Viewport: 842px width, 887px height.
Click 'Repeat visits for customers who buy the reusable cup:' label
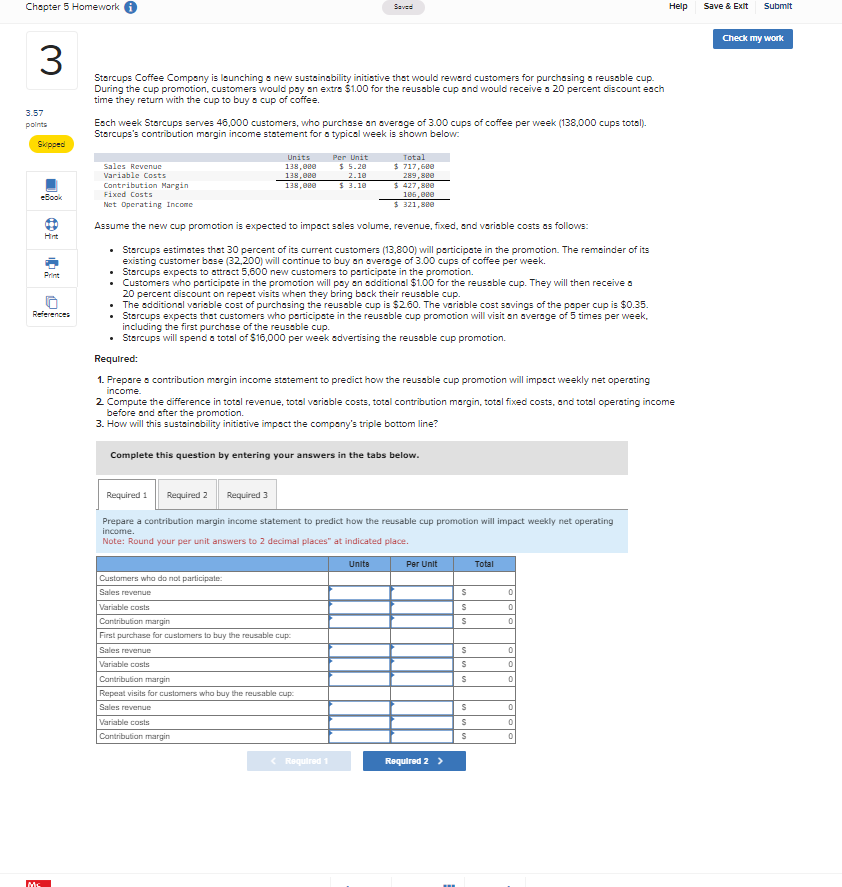click(x=196, y=693)
